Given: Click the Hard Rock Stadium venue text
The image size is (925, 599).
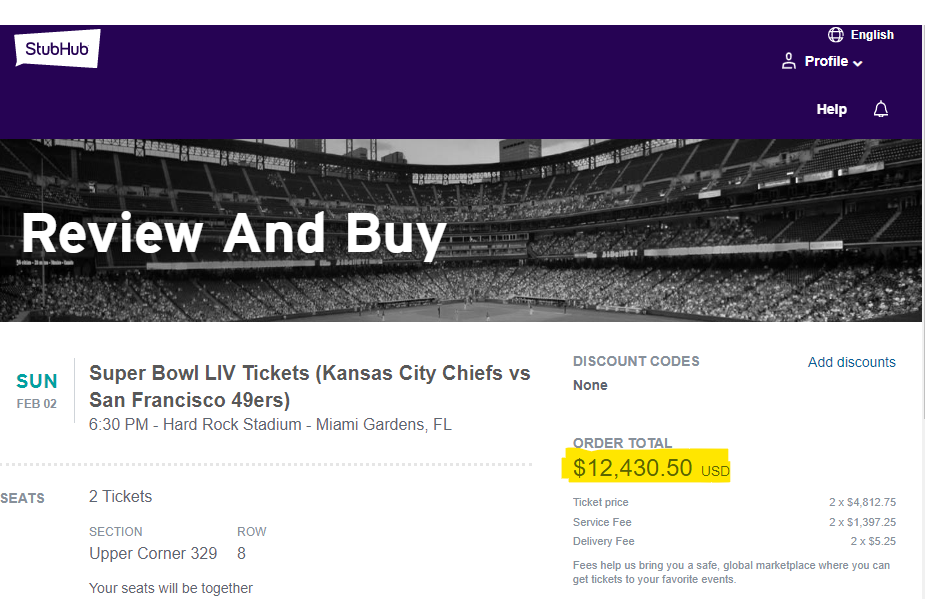Looking at the screenshot, I should point(270,424).
